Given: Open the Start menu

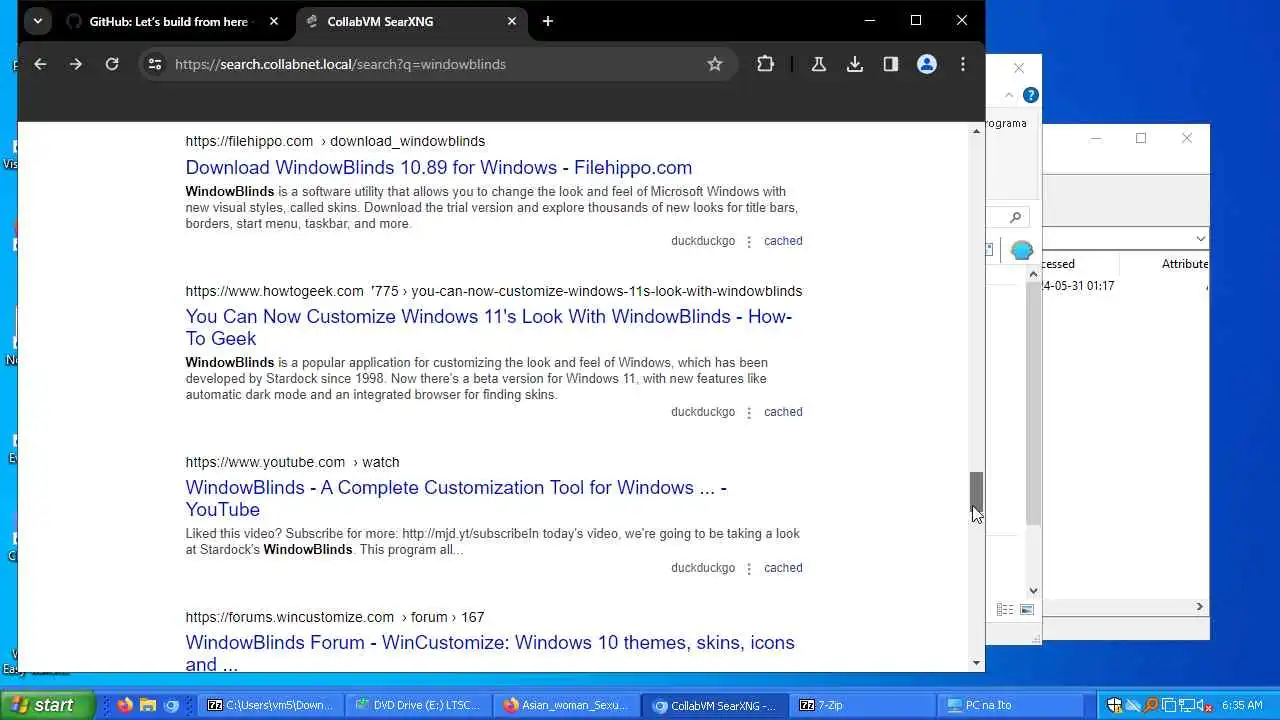Looking at the screenshot, I should [x=48, y=705].
